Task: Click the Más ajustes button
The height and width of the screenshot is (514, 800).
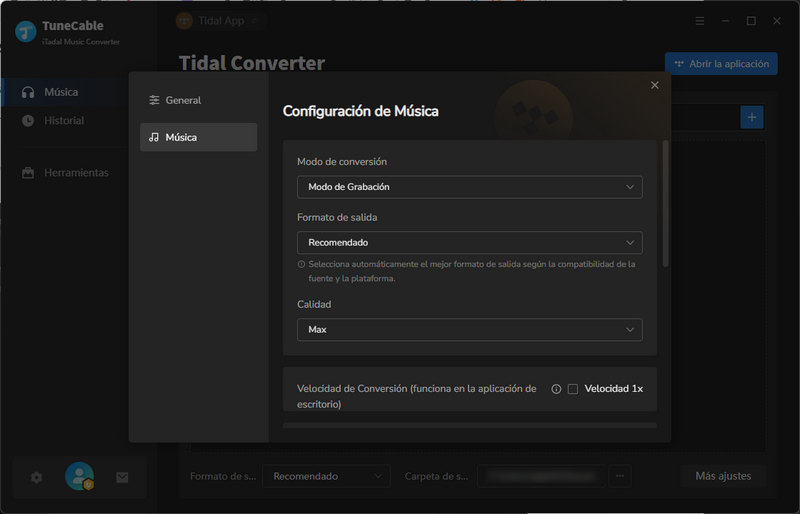Action: coord(723,476)
